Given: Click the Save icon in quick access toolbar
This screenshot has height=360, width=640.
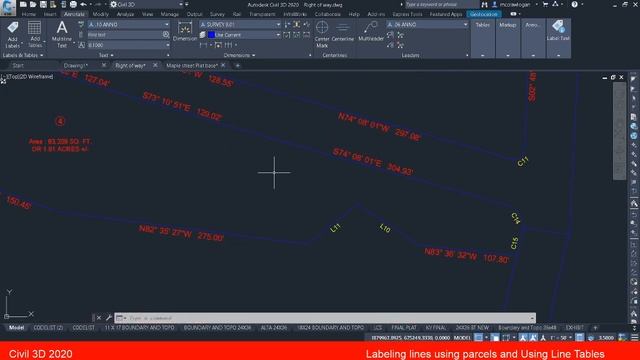Looking at the screenshot, I should click(43, 4).
